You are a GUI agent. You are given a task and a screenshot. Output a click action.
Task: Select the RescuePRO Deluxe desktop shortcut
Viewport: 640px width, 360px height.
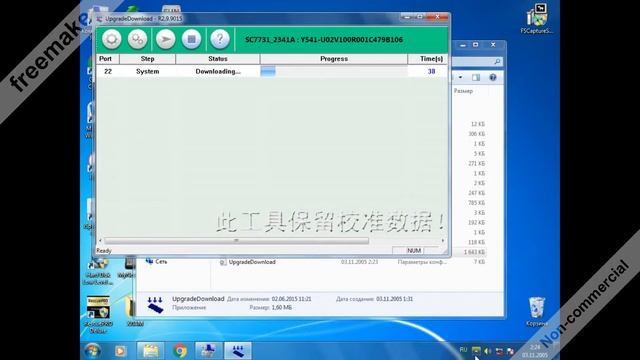pos(98,315)
